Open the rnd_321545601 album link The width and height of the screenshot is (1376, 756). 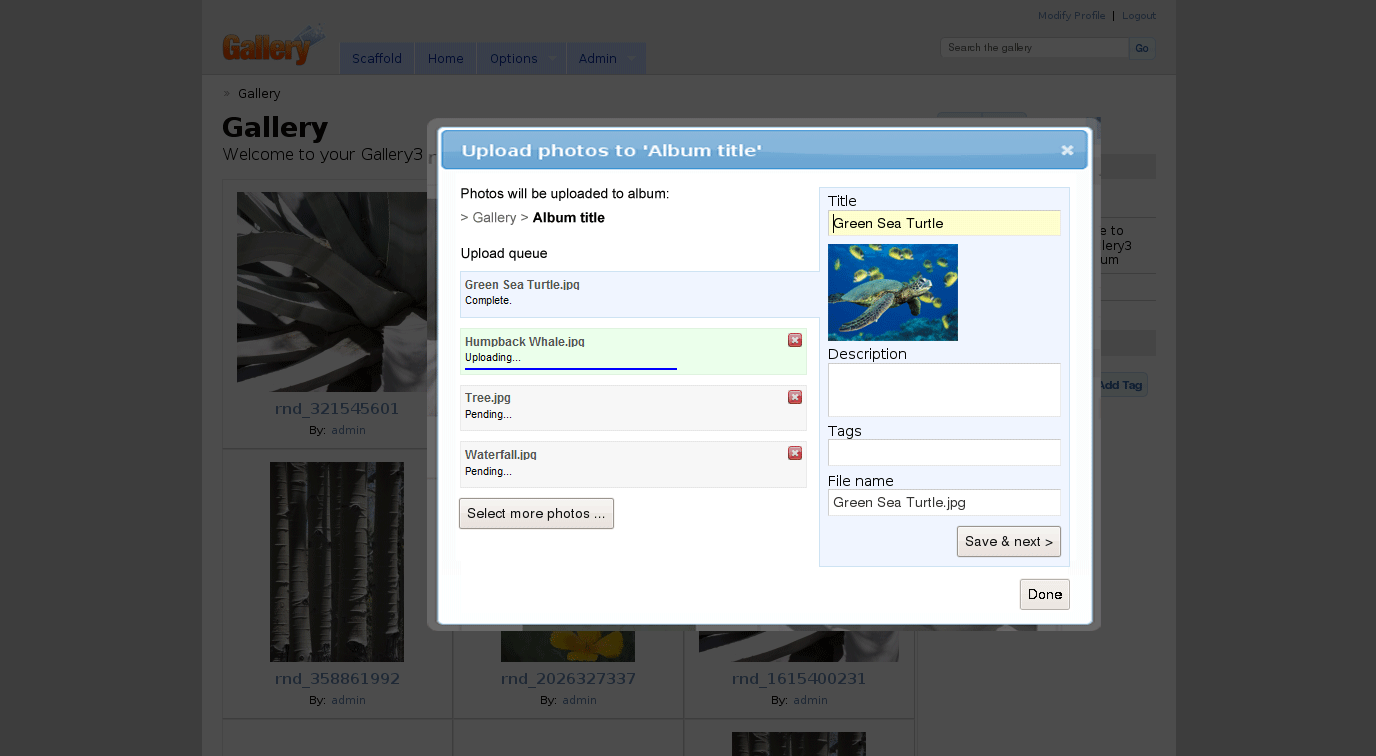(x=337, y=409)
